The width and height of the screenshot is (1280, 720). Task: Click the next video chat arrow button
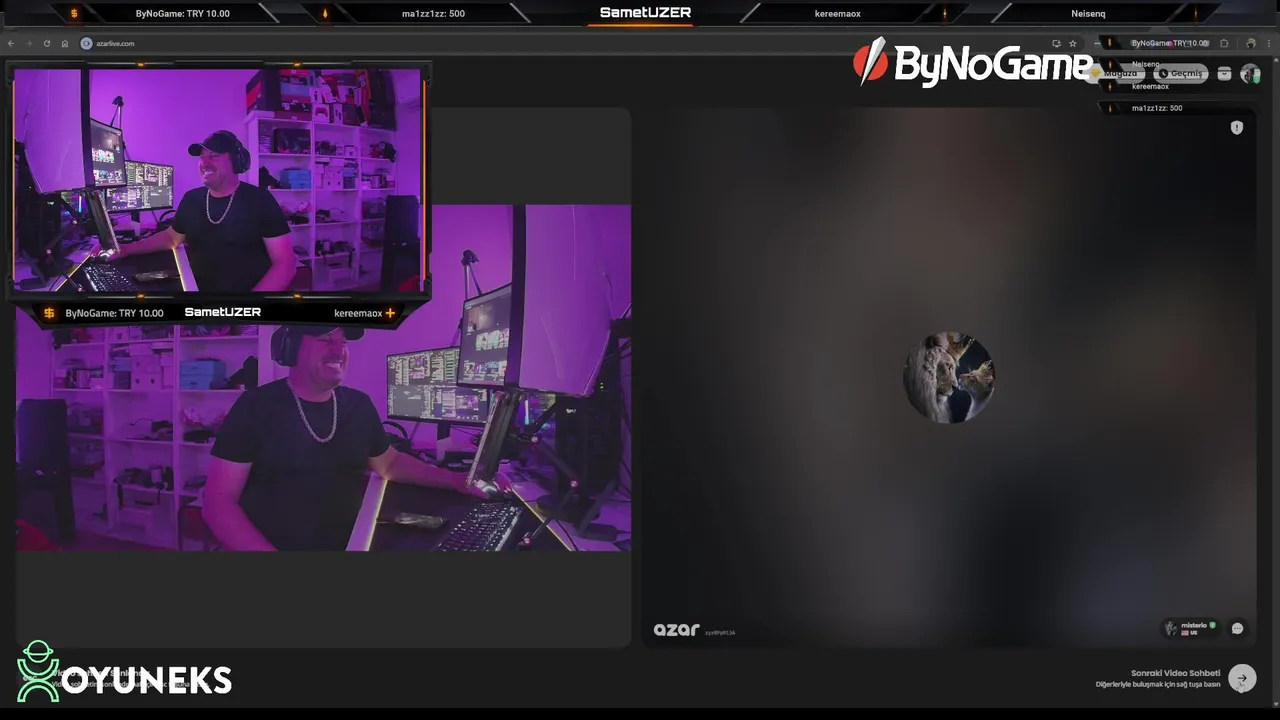coord(1242,678)
